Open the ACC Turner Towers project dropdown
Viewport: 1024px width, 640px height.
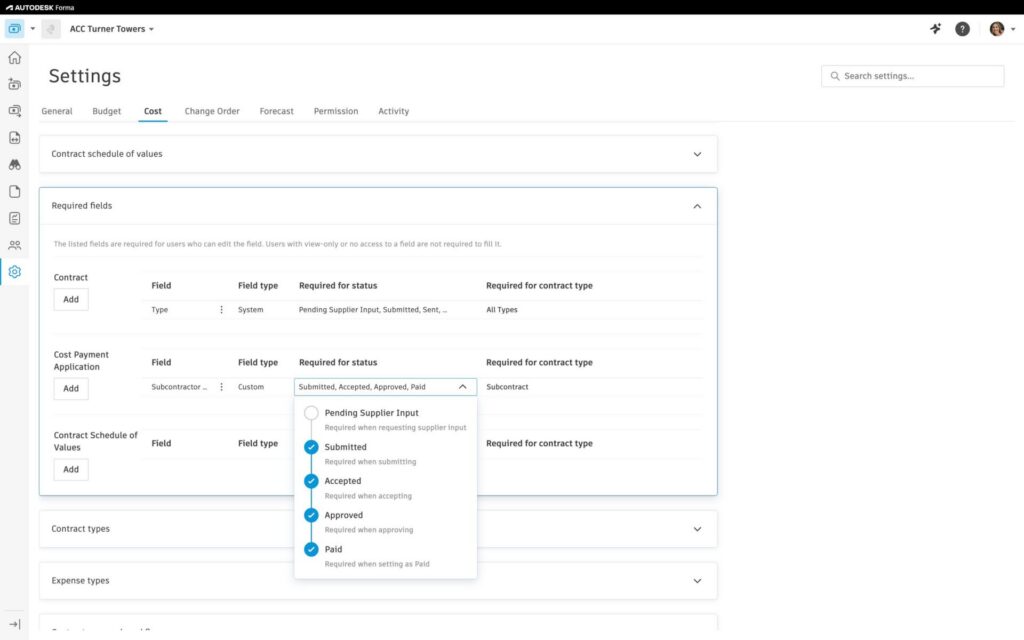pyautogui.click(x=112, y=29)
